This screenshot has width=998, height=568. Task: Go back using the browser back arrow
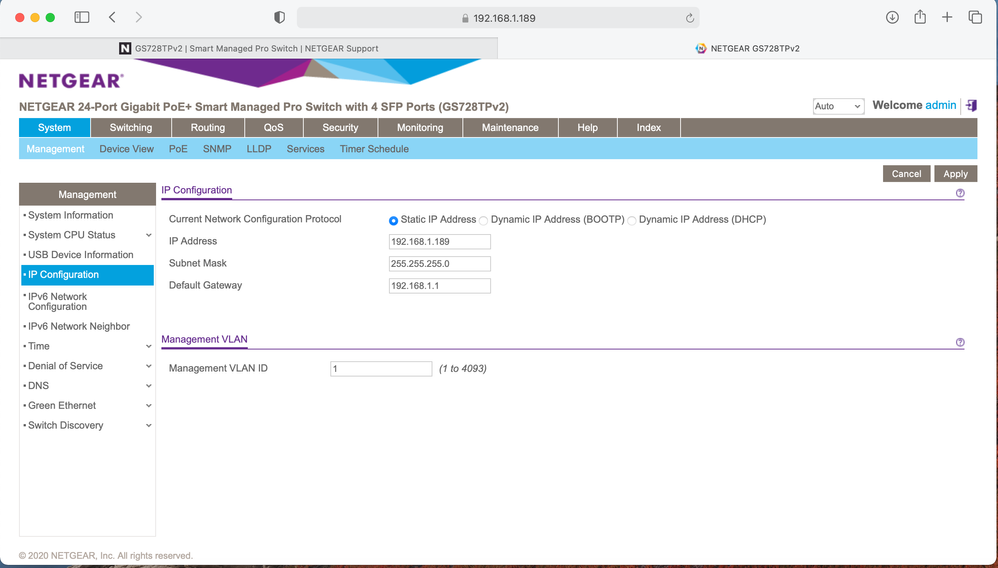point(112,17)
